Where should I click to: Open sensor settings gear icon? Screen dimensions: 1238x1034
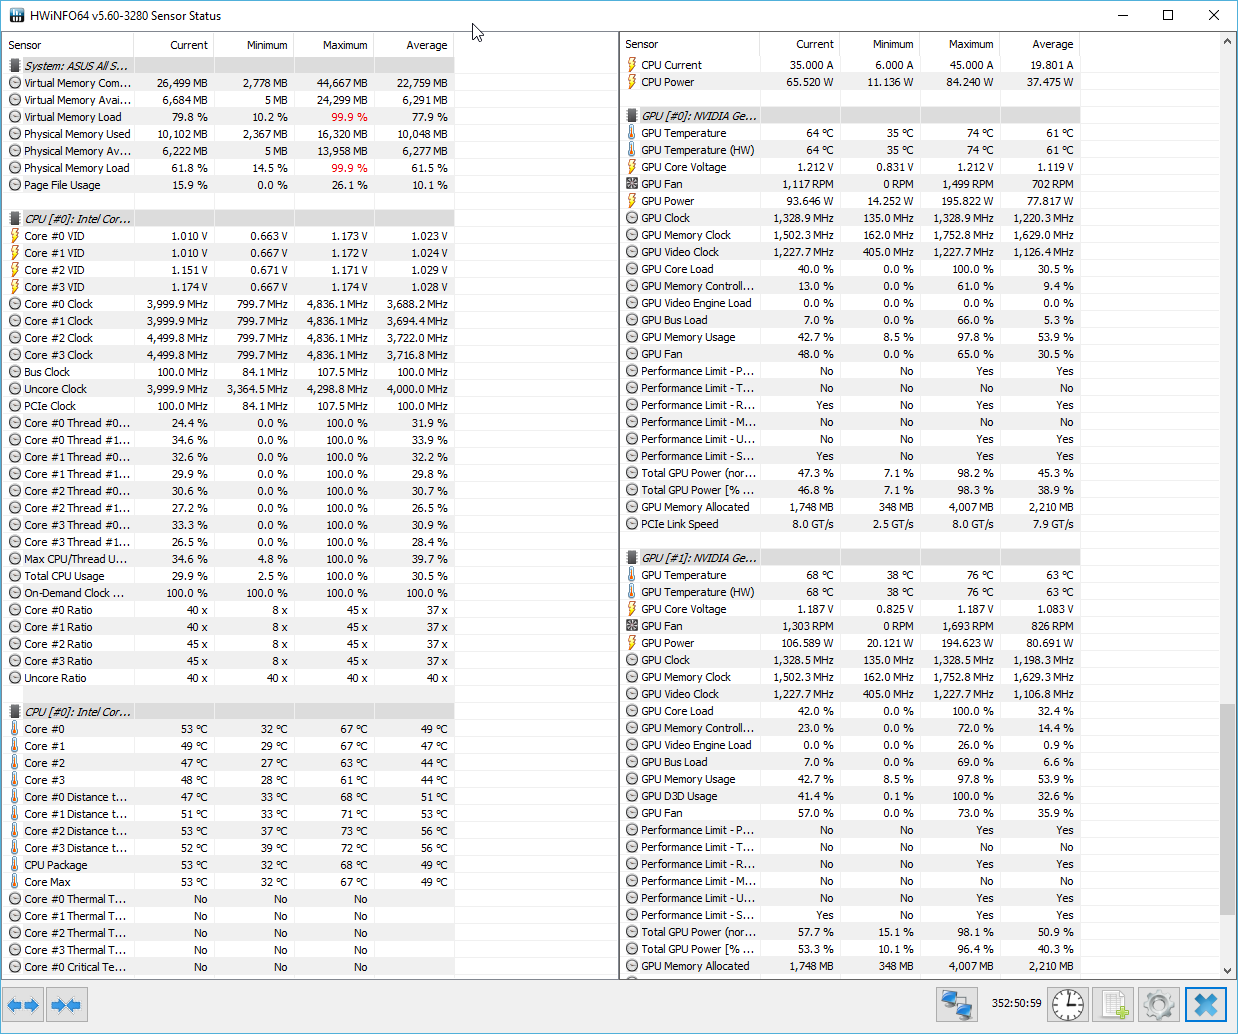(x=1158, y=1004)
